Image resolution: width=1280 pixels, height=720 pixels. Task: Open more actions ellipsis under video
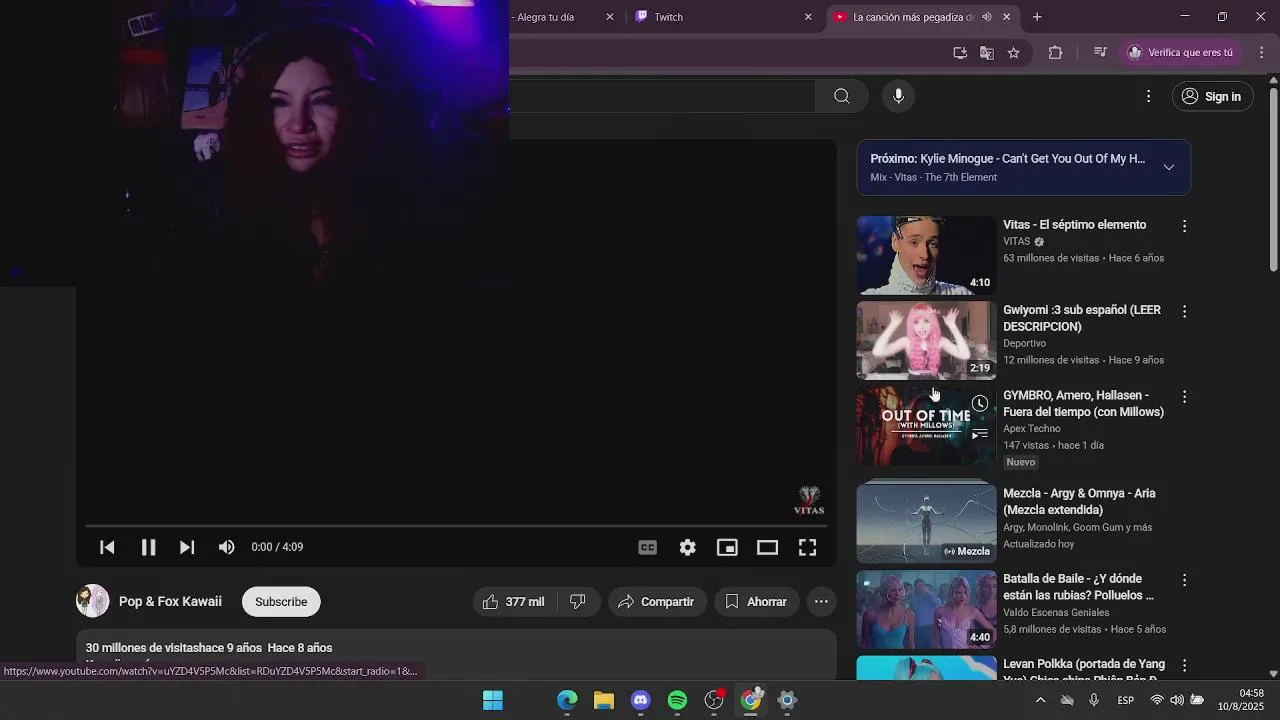click(821, 601)
